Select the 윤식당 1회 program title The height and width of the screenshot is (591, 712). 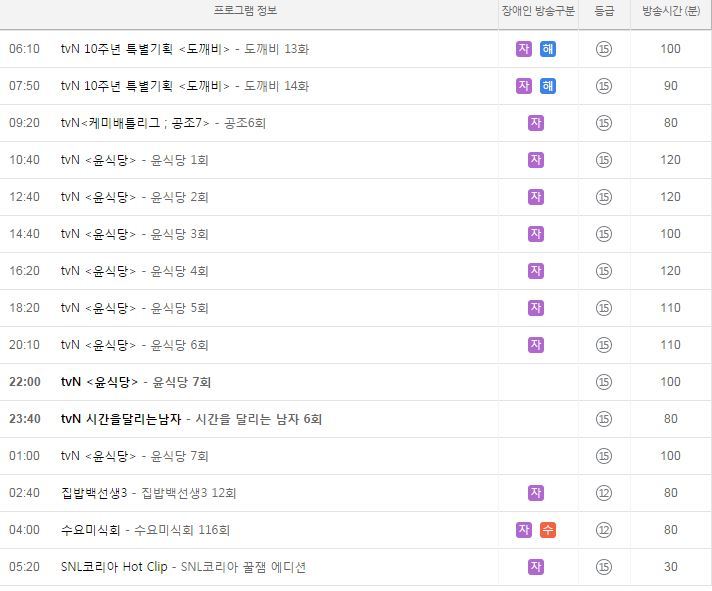[x=134, y=160]
